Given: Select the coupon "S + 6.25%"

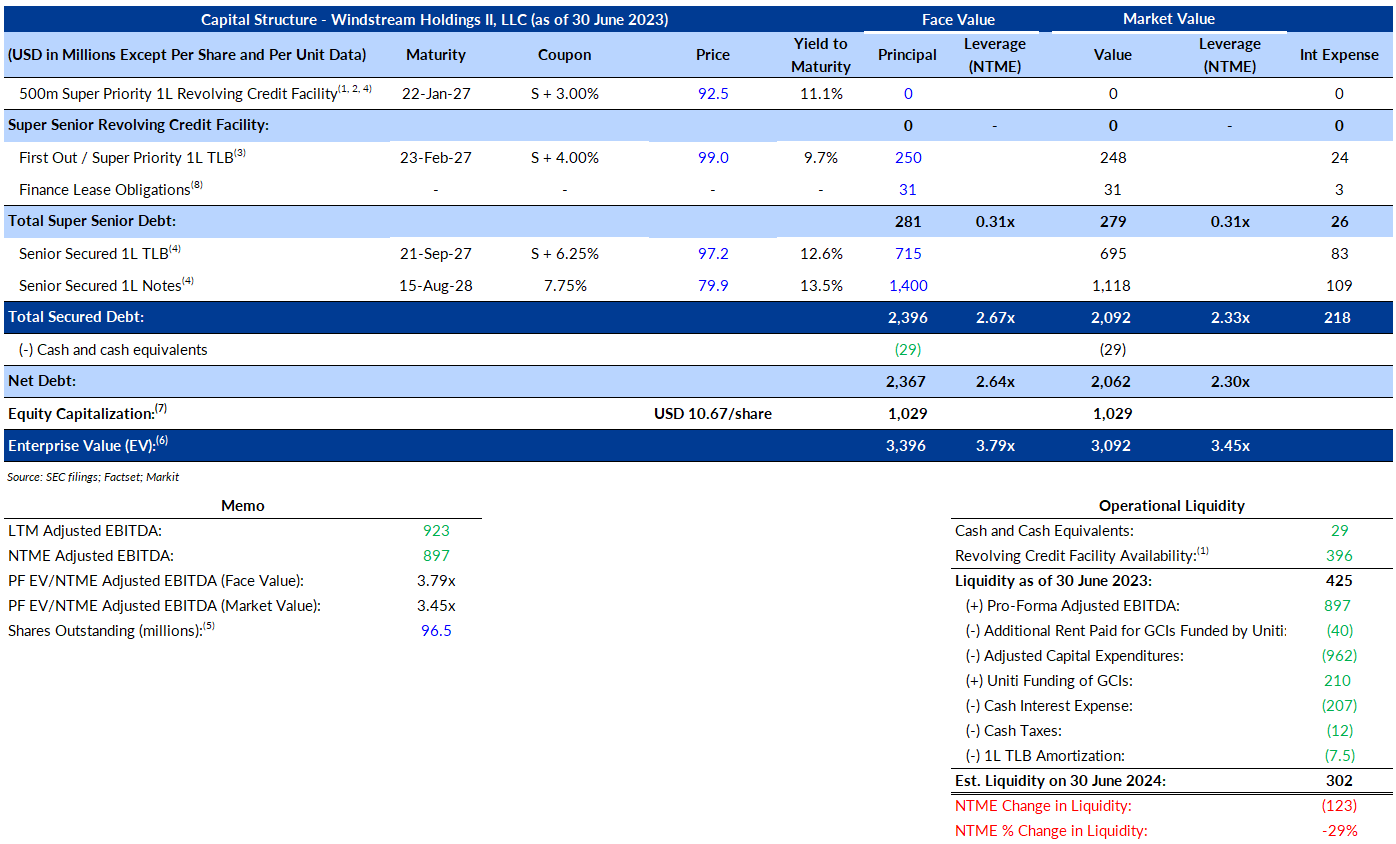Looking at the screenshot, I should point(565,254).
